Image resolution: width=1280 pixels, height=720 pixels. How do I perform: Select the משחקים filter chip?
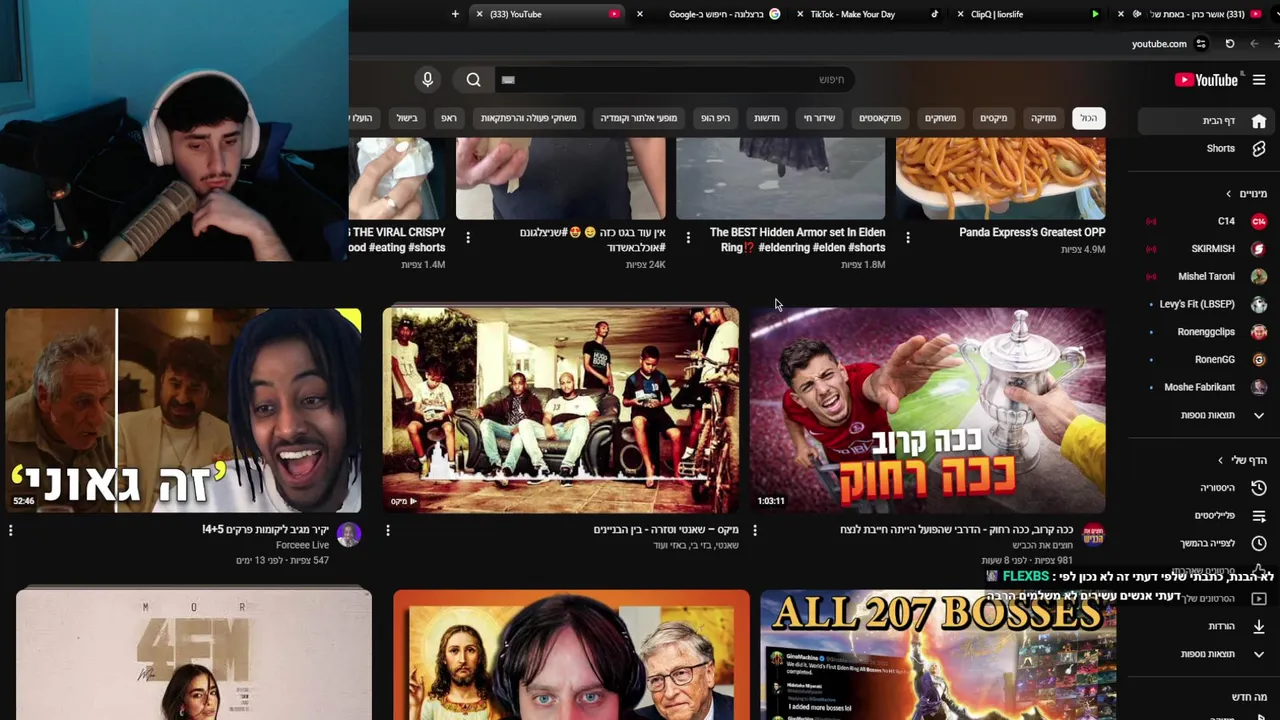pos(941,118)
